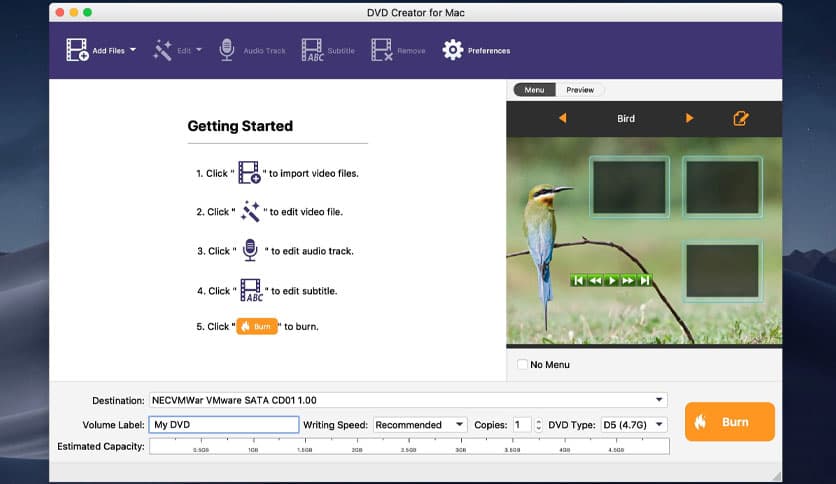Enable the No Menu checkbox

point(522,365)
